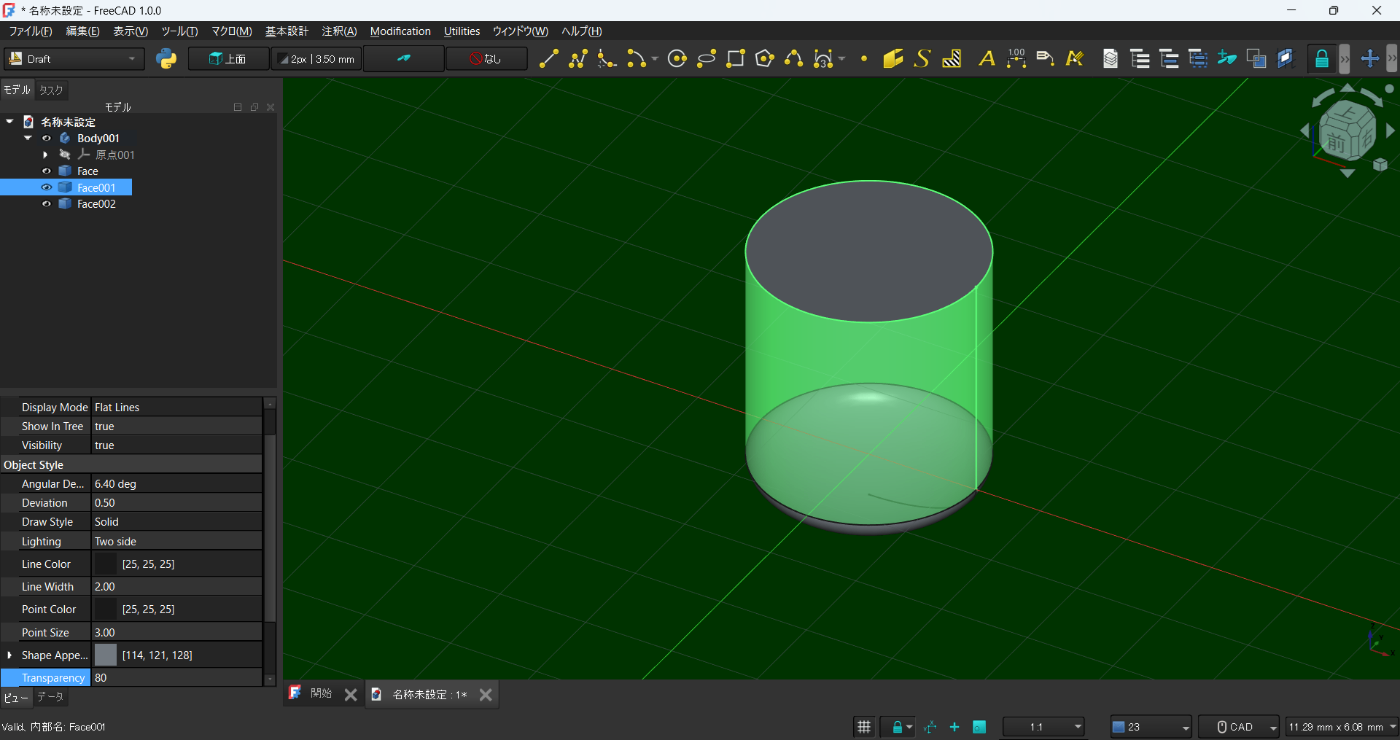Expand the 原点001 tree node
Screen dimensions: 1400x740
click(x=45, y=155)
